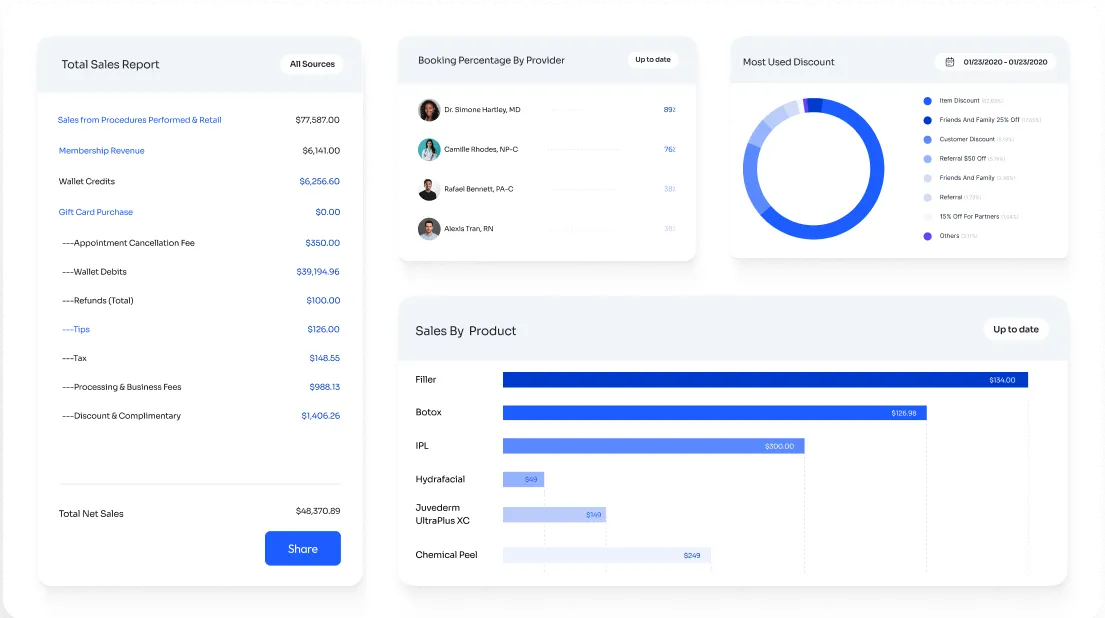The height and width of the screenshot is (618, 1105).
Task: Click the purple Others legend dot
Action: pos(928,236)
